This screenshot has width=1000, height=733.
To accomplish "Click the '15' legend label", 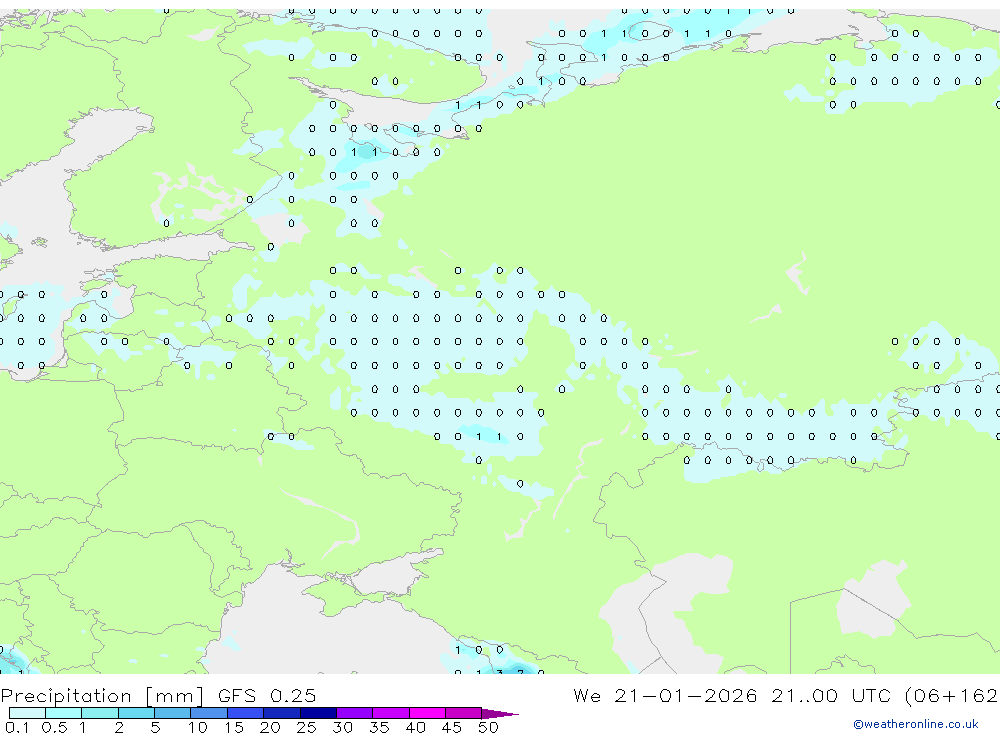I will [x=234, y=727].
